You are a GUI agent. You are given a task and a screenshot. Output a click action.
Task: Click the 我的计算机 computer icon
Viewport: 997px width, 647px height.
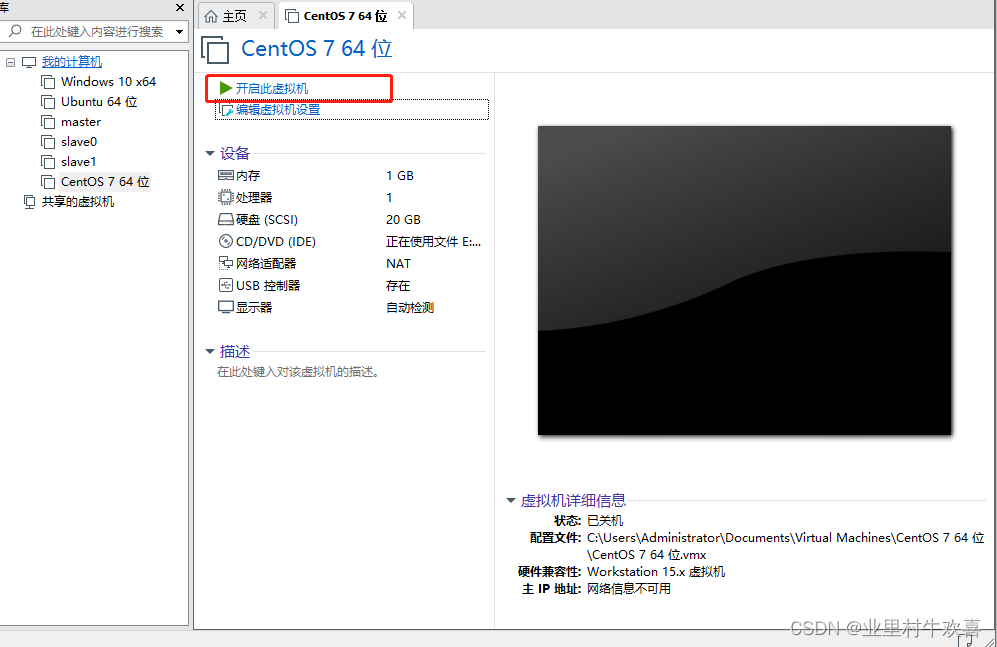click(29, 62)
